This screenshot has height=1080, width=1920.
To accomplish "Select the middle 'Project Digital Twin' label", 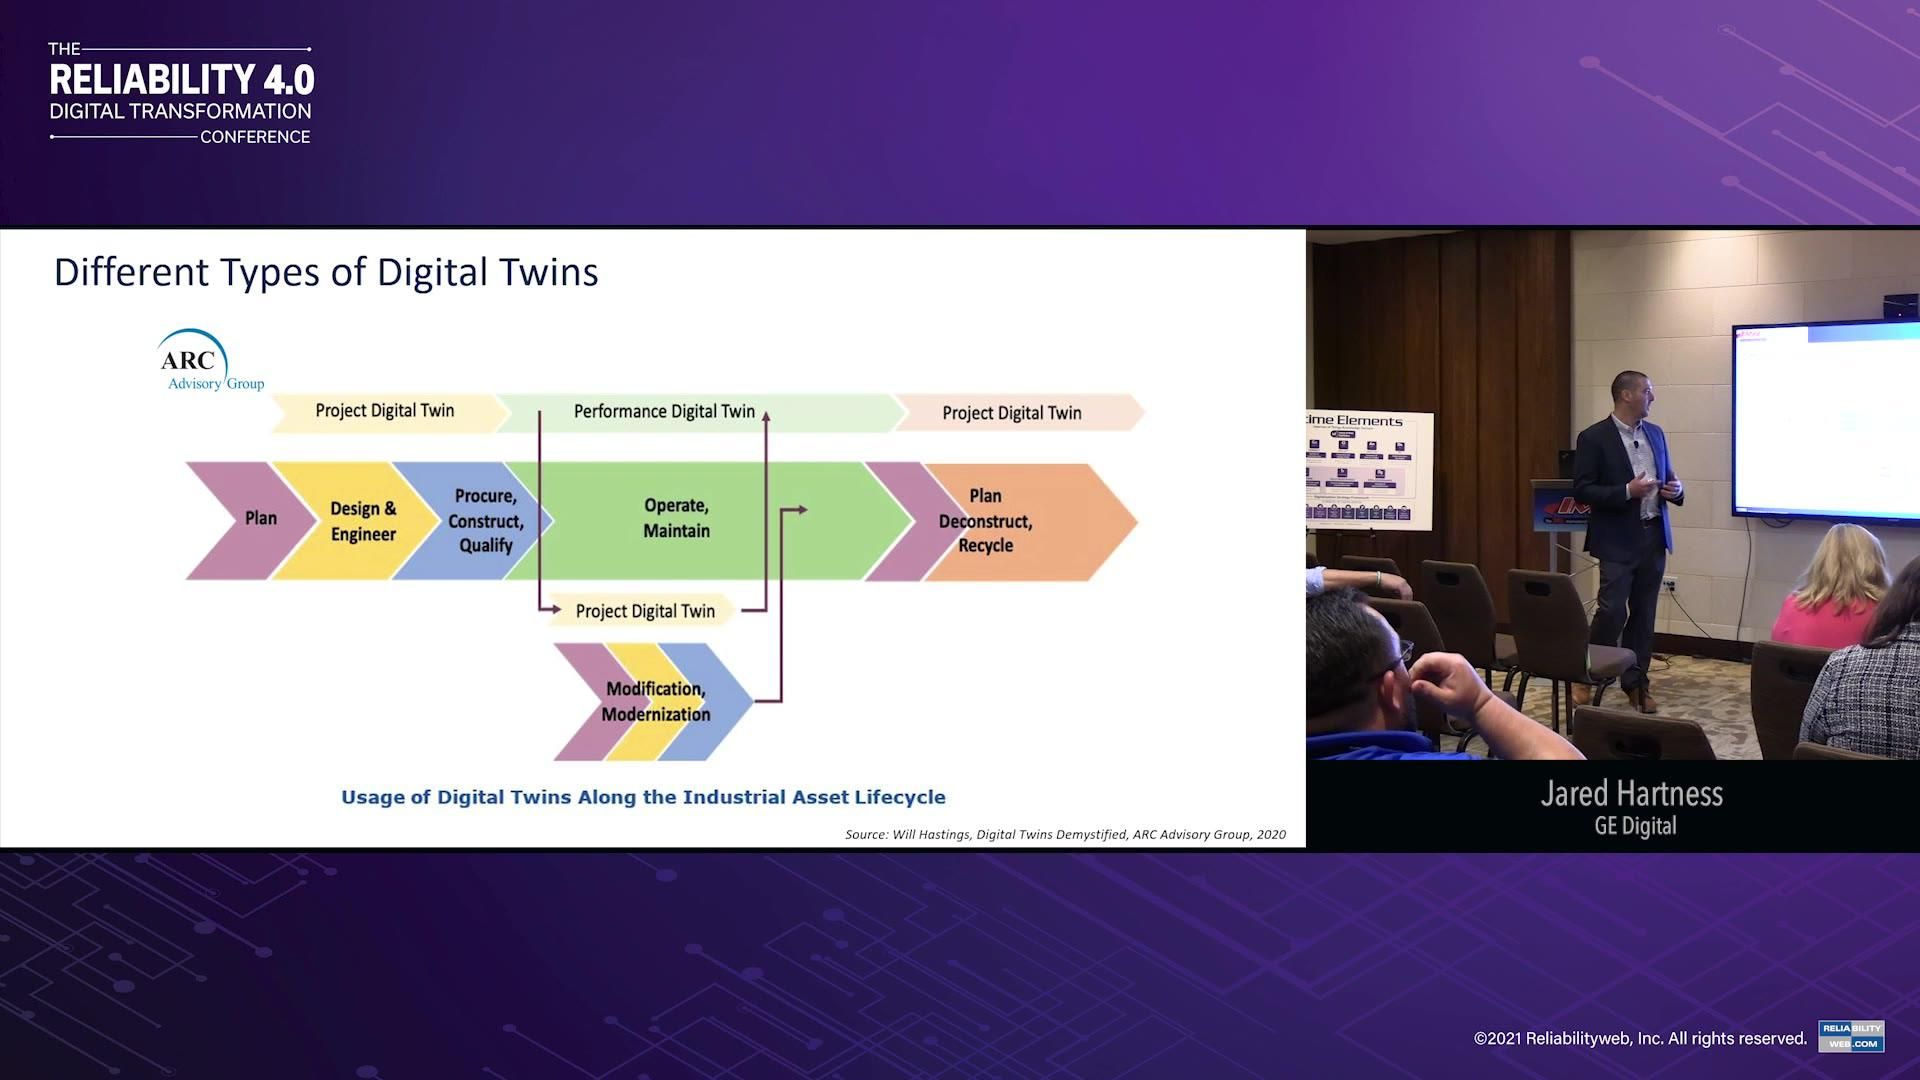I will 645,610.
